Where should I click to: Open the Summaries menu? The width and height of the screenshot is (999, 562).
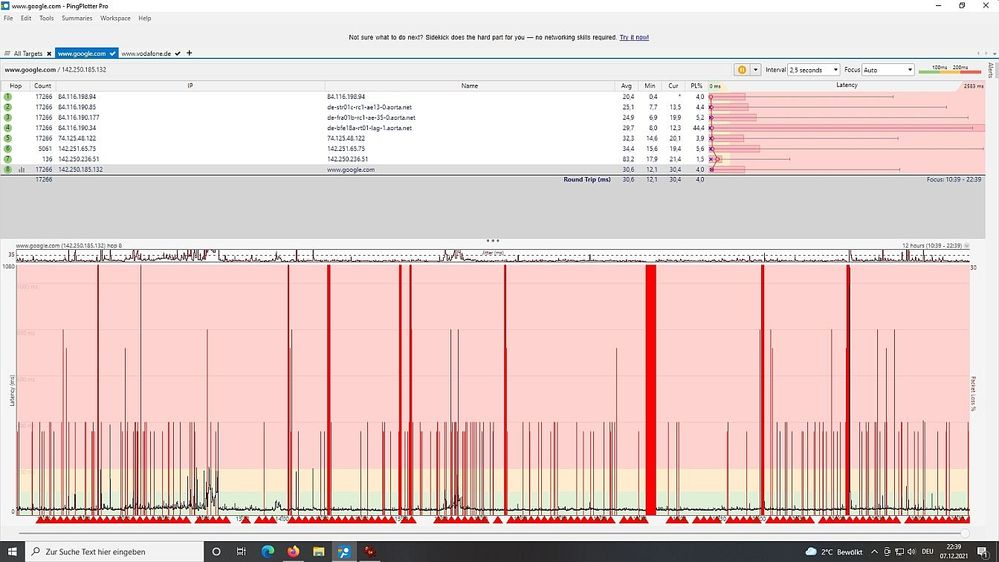[77, 18]
